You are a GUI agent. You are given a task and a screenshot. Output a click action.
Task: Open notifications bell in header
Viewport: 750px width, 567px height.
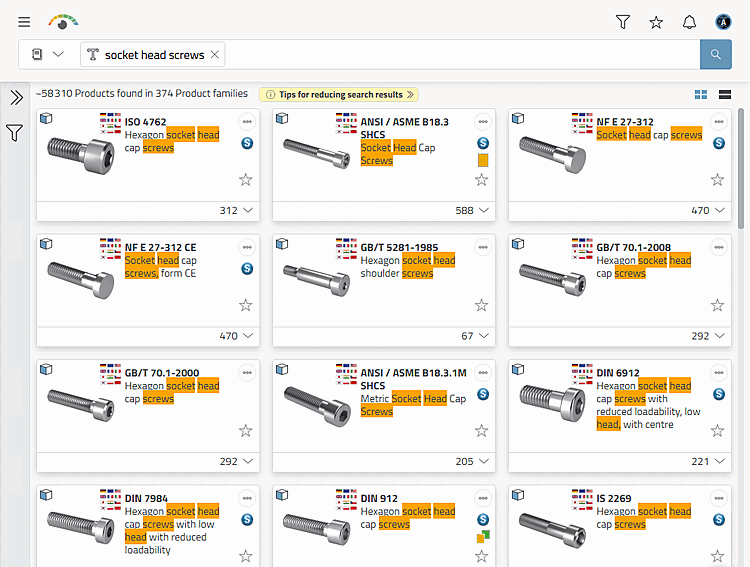[689, 22]
